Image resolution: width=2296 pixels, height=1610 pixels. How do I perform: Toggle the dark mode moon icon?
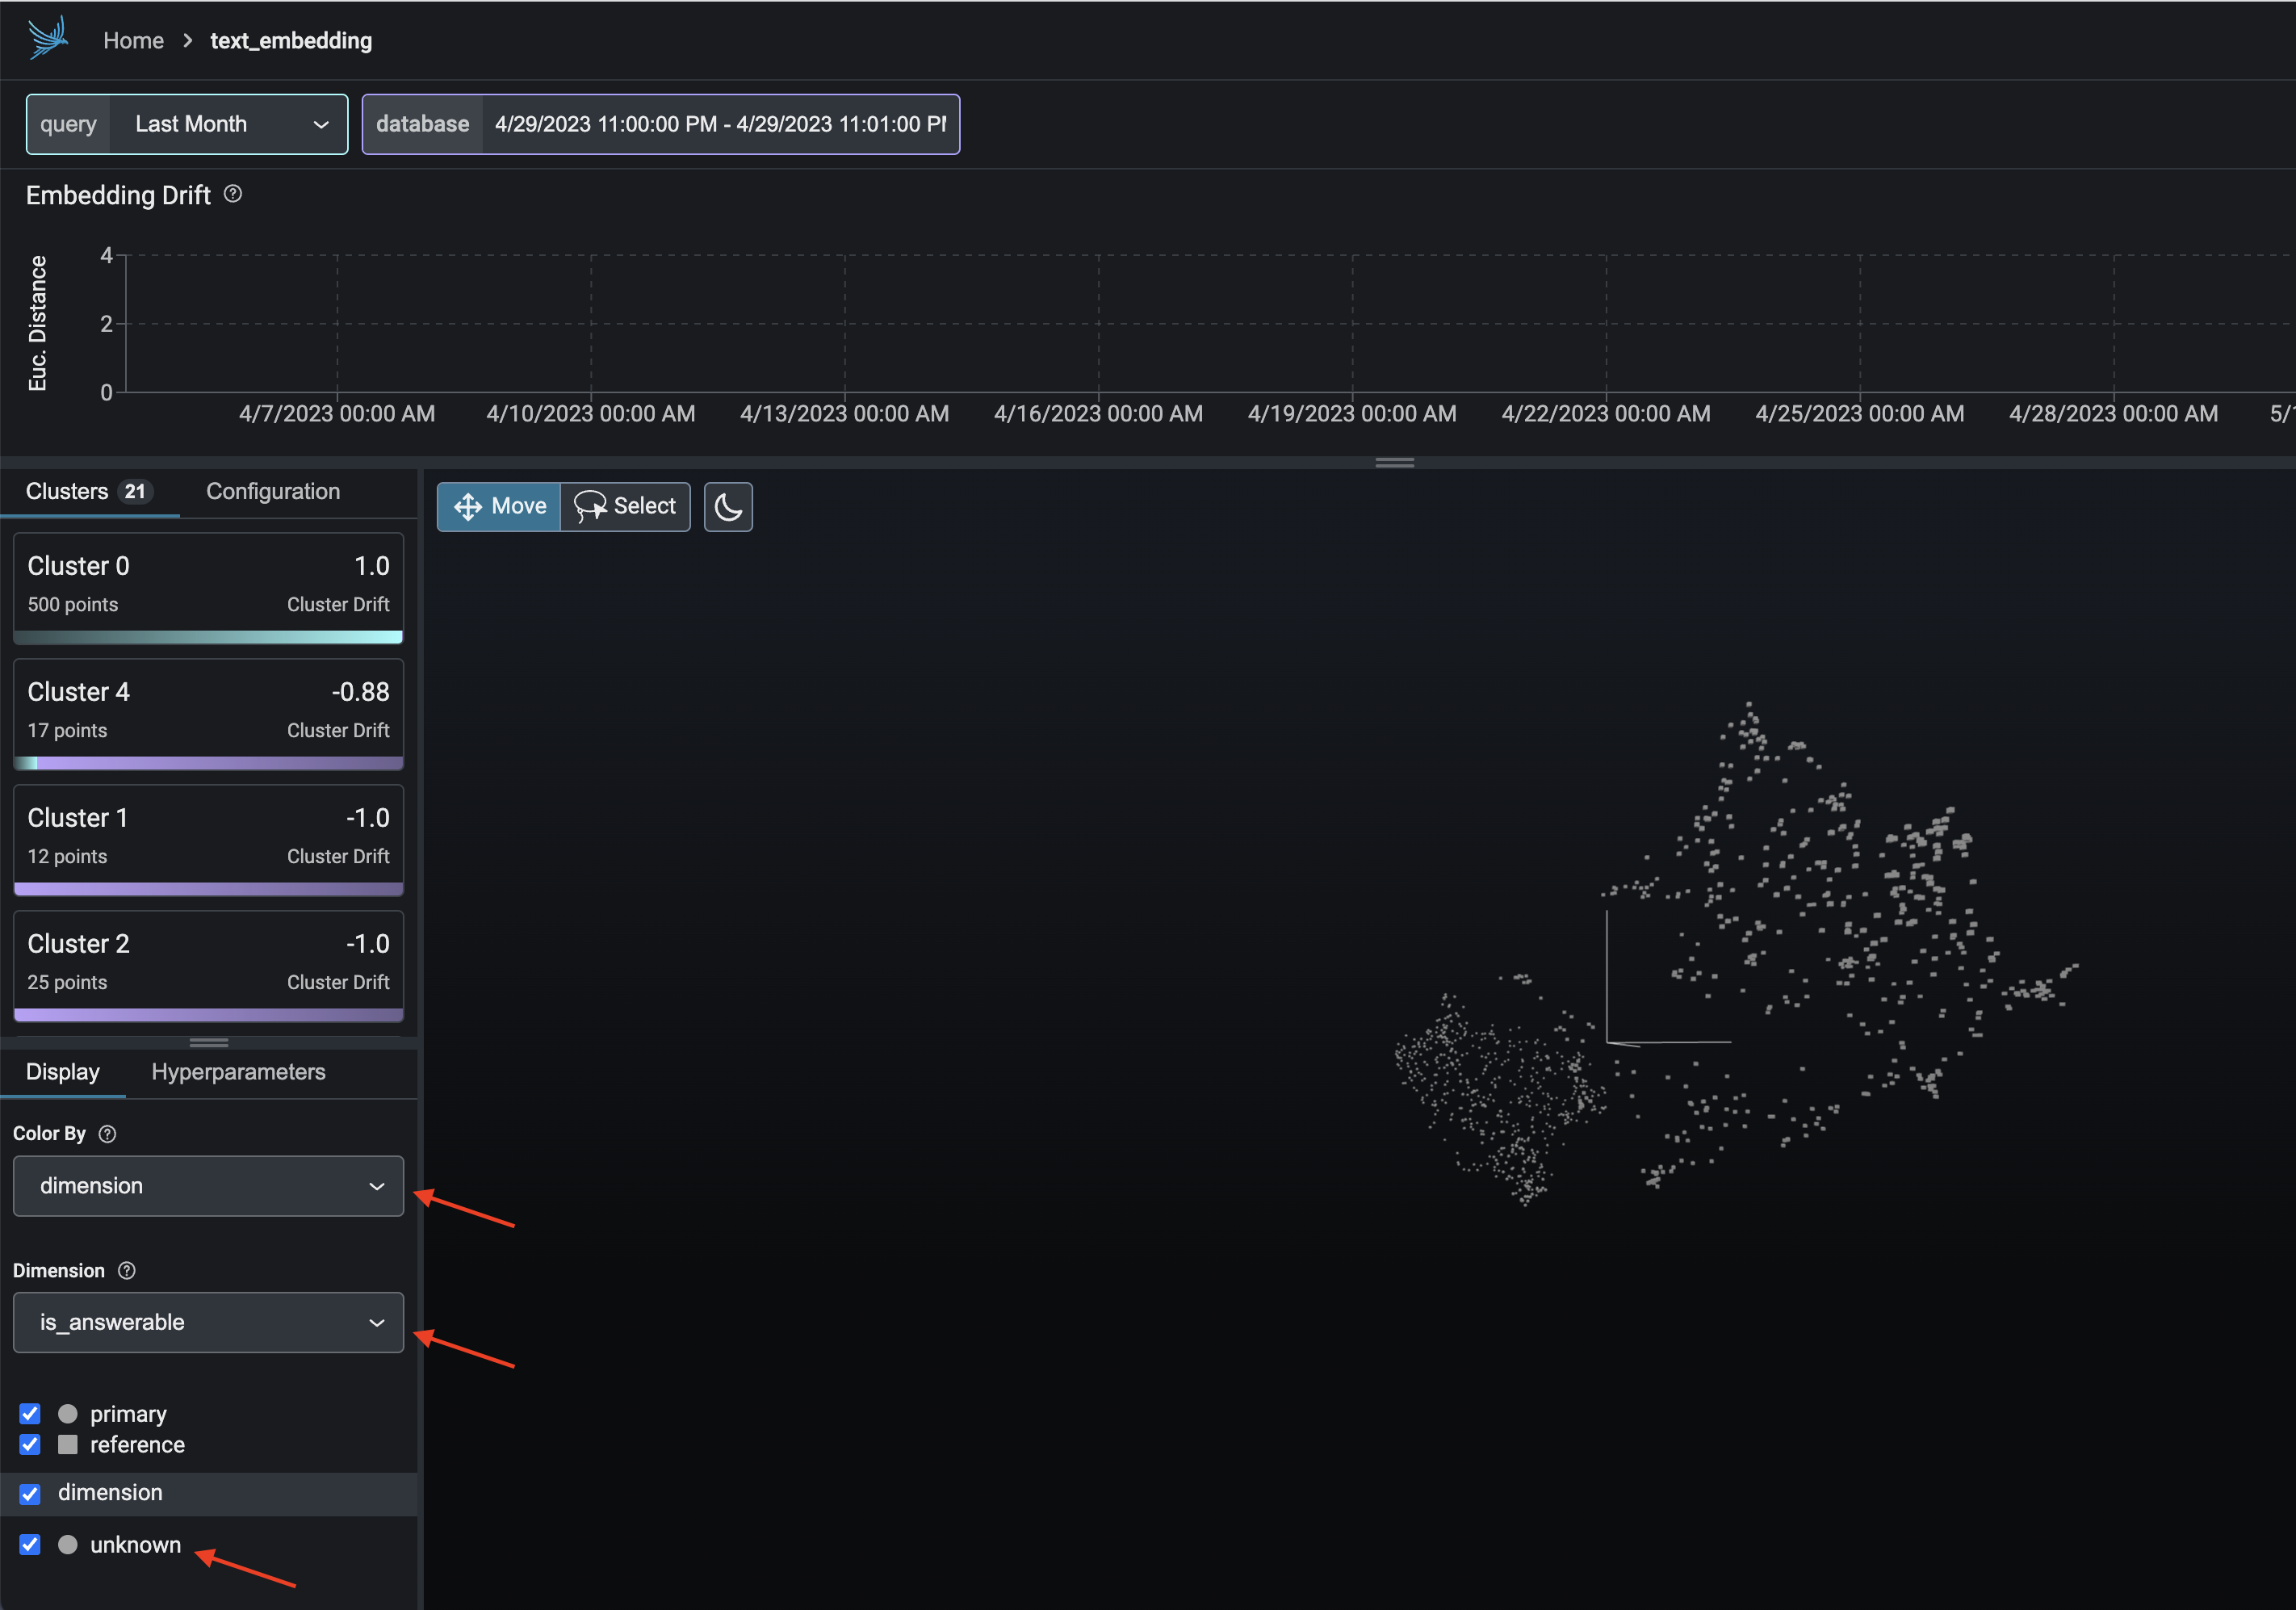coord(728,507)
